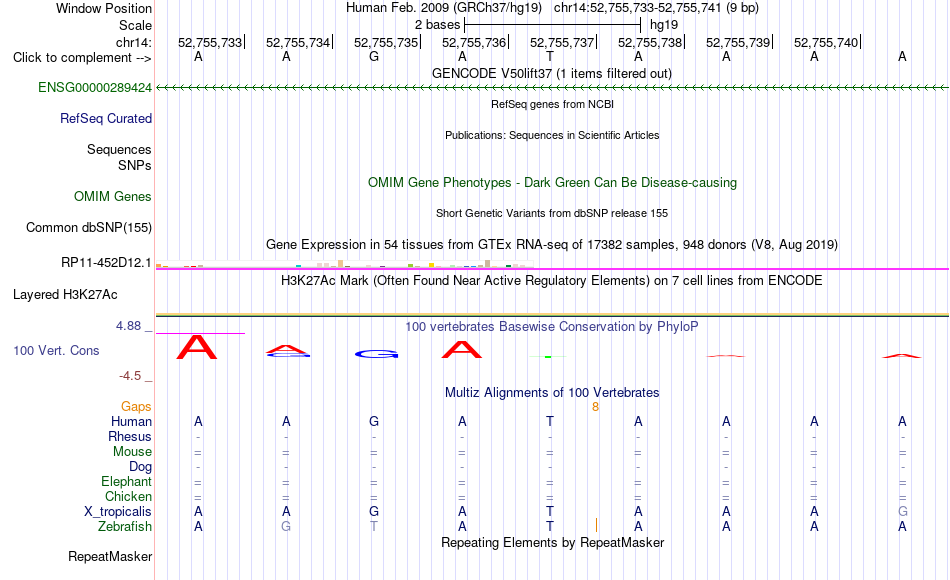This screenshot has height=580, width=950.
Task: Click the Mouse species label
Action: point(132,452)
